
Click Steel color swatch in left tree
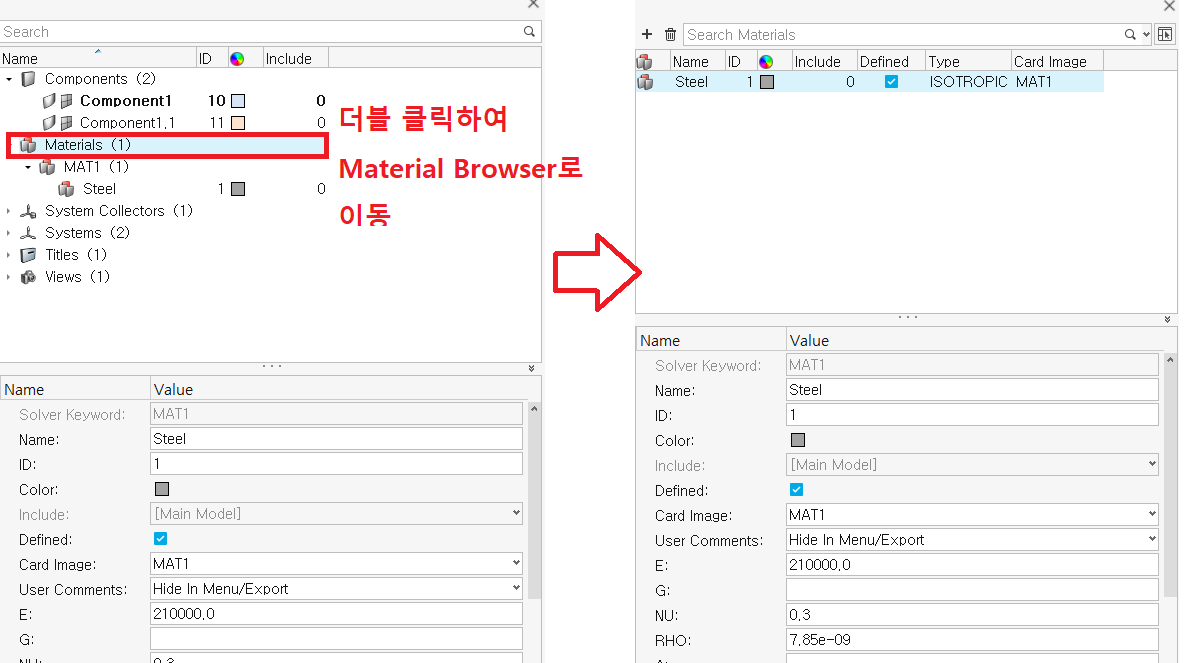(238, 188)
